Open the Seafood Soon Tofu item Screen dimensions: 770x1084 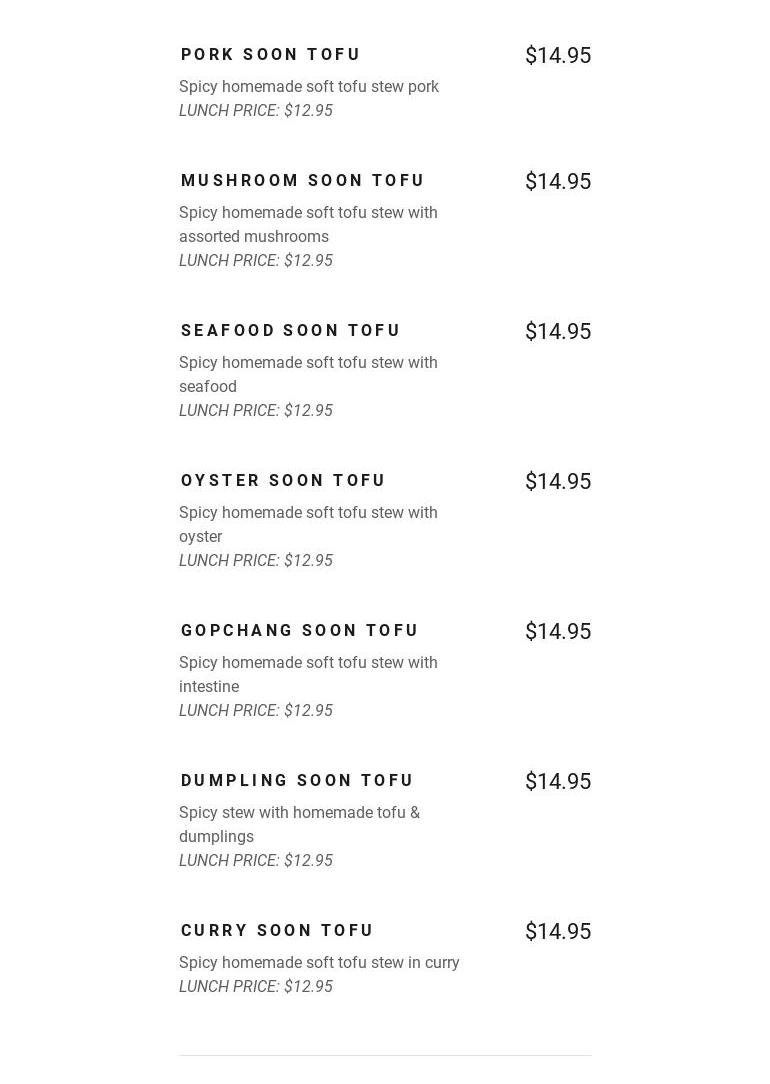[290, 331]
